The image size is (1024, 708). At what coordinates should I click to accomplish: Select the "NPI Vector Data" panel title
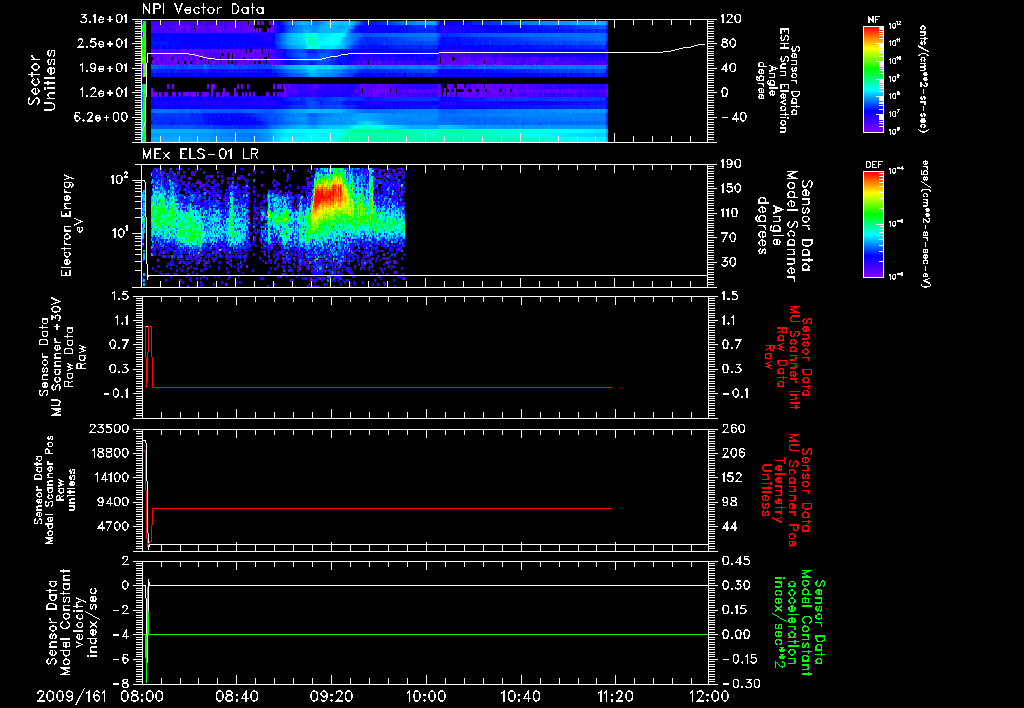pos(203,9)
